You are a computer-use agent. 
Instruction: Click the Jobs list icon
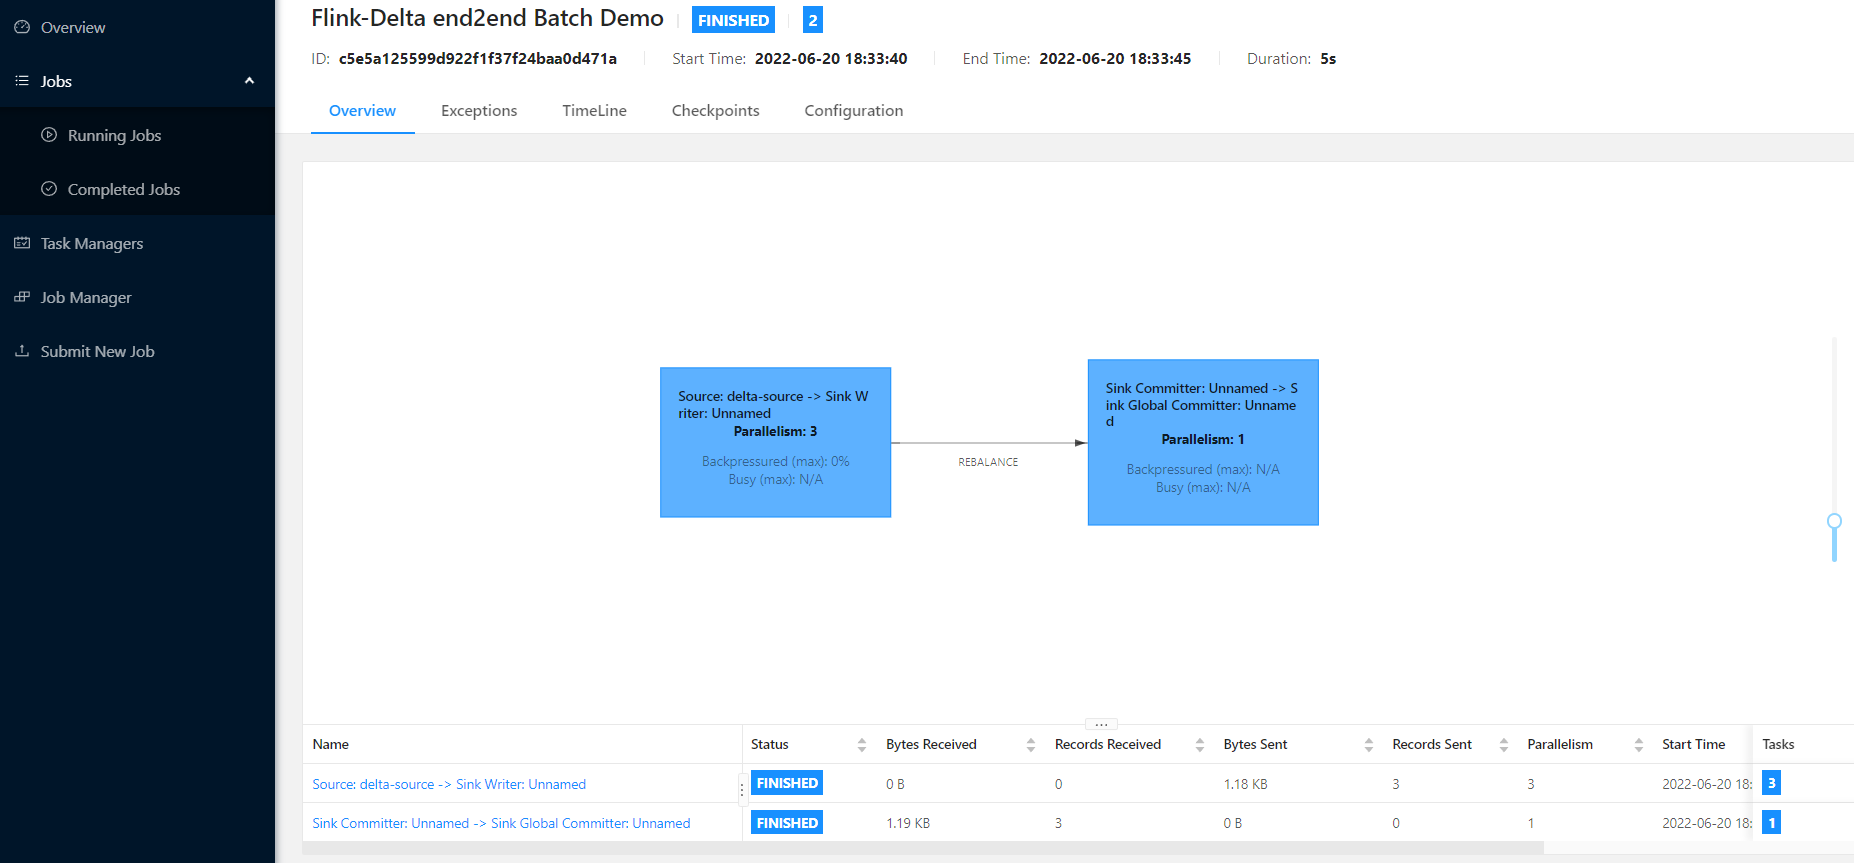[x=22, y=81]
